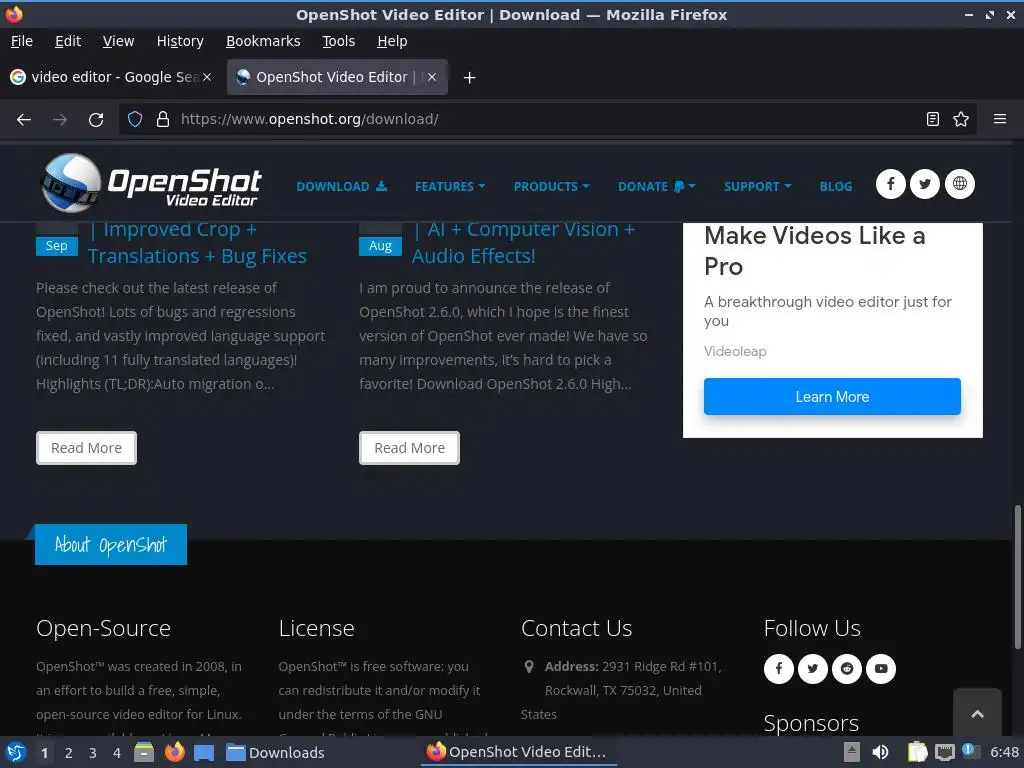Viewport: 1024px width, 768px height.
Task: Open the update notification tray icon
Action: [x=970, y=751]
